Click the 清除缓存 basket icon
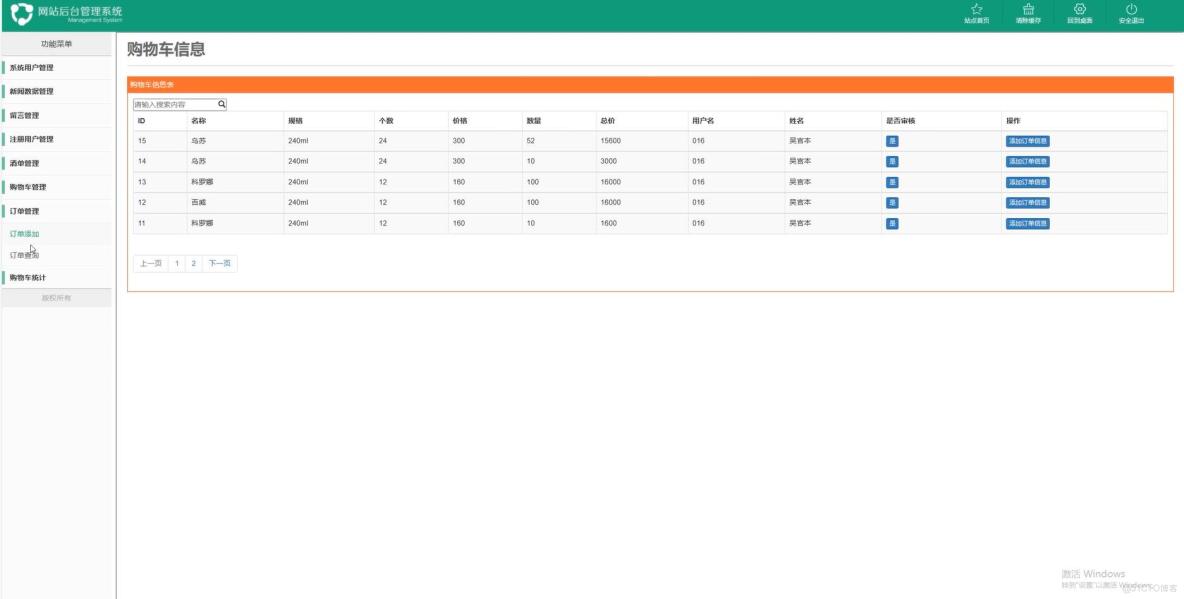 pyautogui.click(x=1028, y=9)
